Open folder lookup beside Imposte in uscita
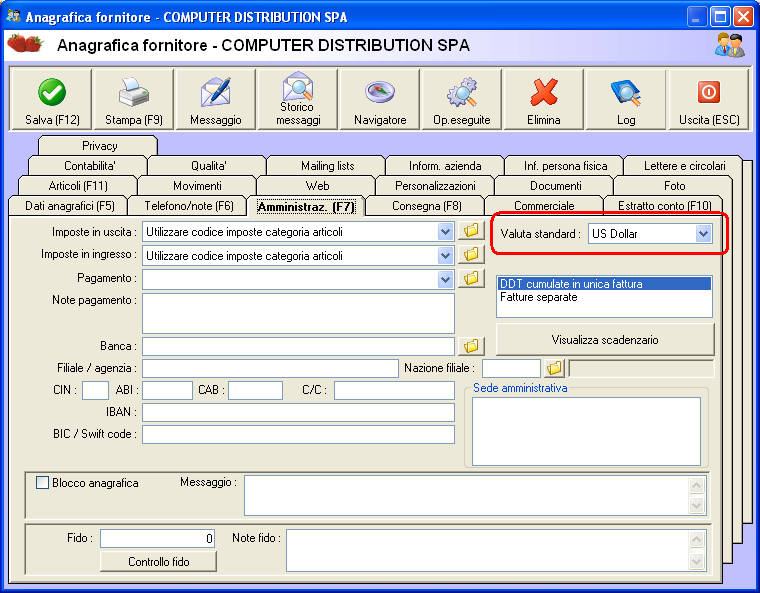 [x=471, y=231]
